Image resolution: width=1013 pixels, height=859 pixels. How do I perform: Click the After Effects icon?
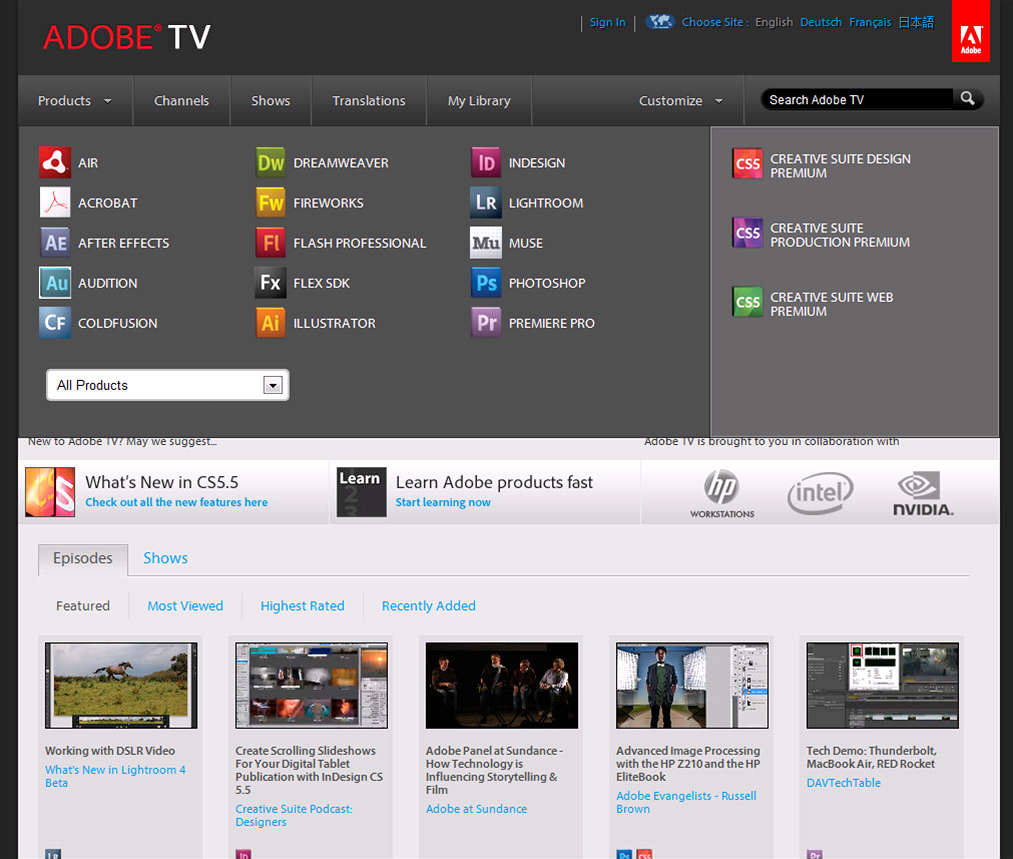[55, 243]
